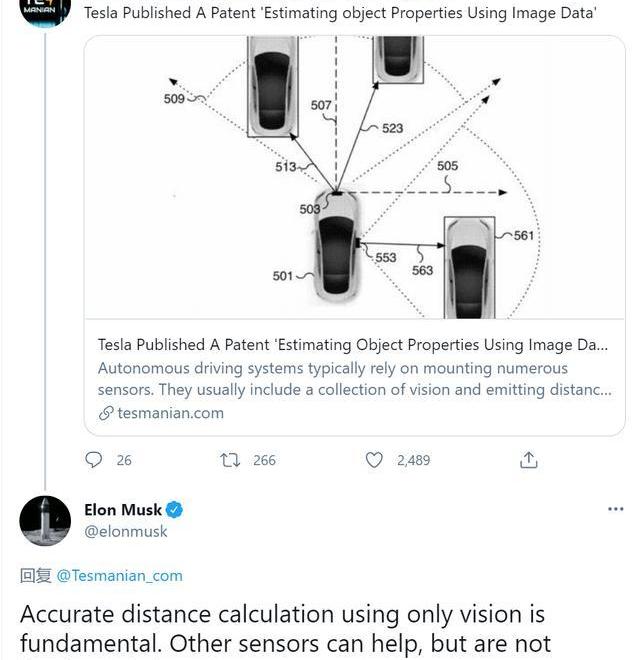This screenshot has width=640, height=660.
Task: Click the 266 retweet count
Action: tap(264, 460)
